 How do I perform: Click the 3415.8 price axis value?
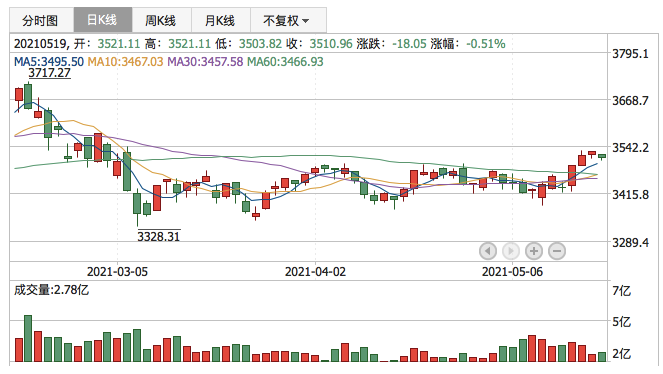pos(630,195)
